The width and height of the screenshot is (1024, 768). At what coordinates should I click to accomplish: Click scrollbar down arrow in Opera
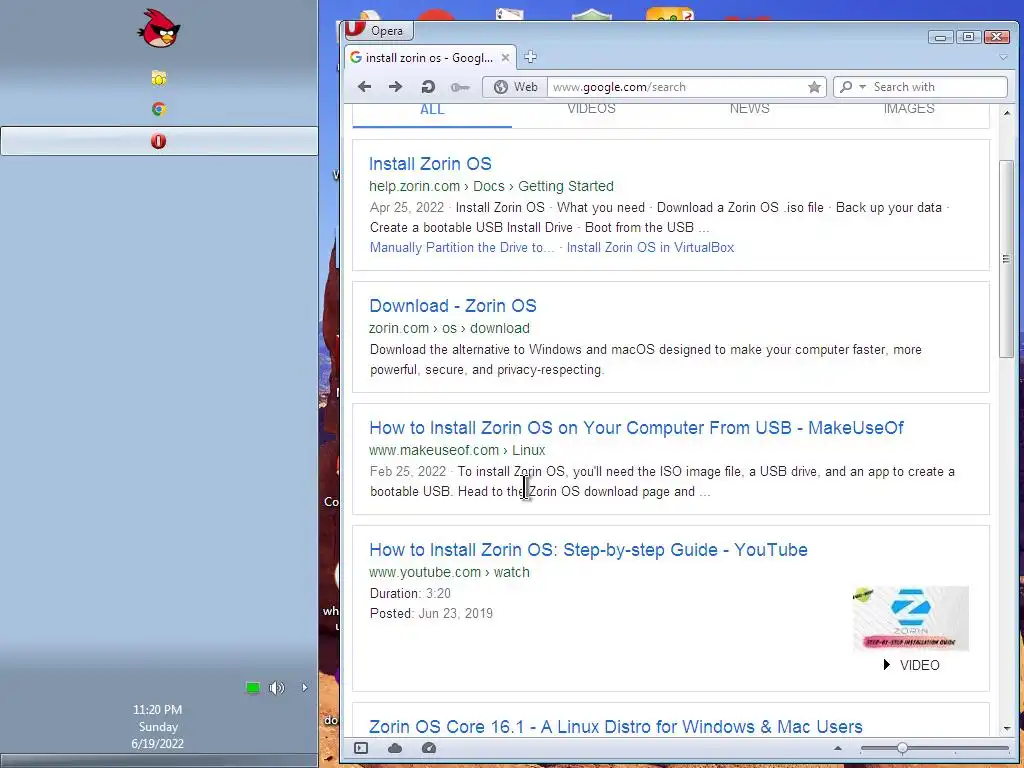click(1006, 728)
